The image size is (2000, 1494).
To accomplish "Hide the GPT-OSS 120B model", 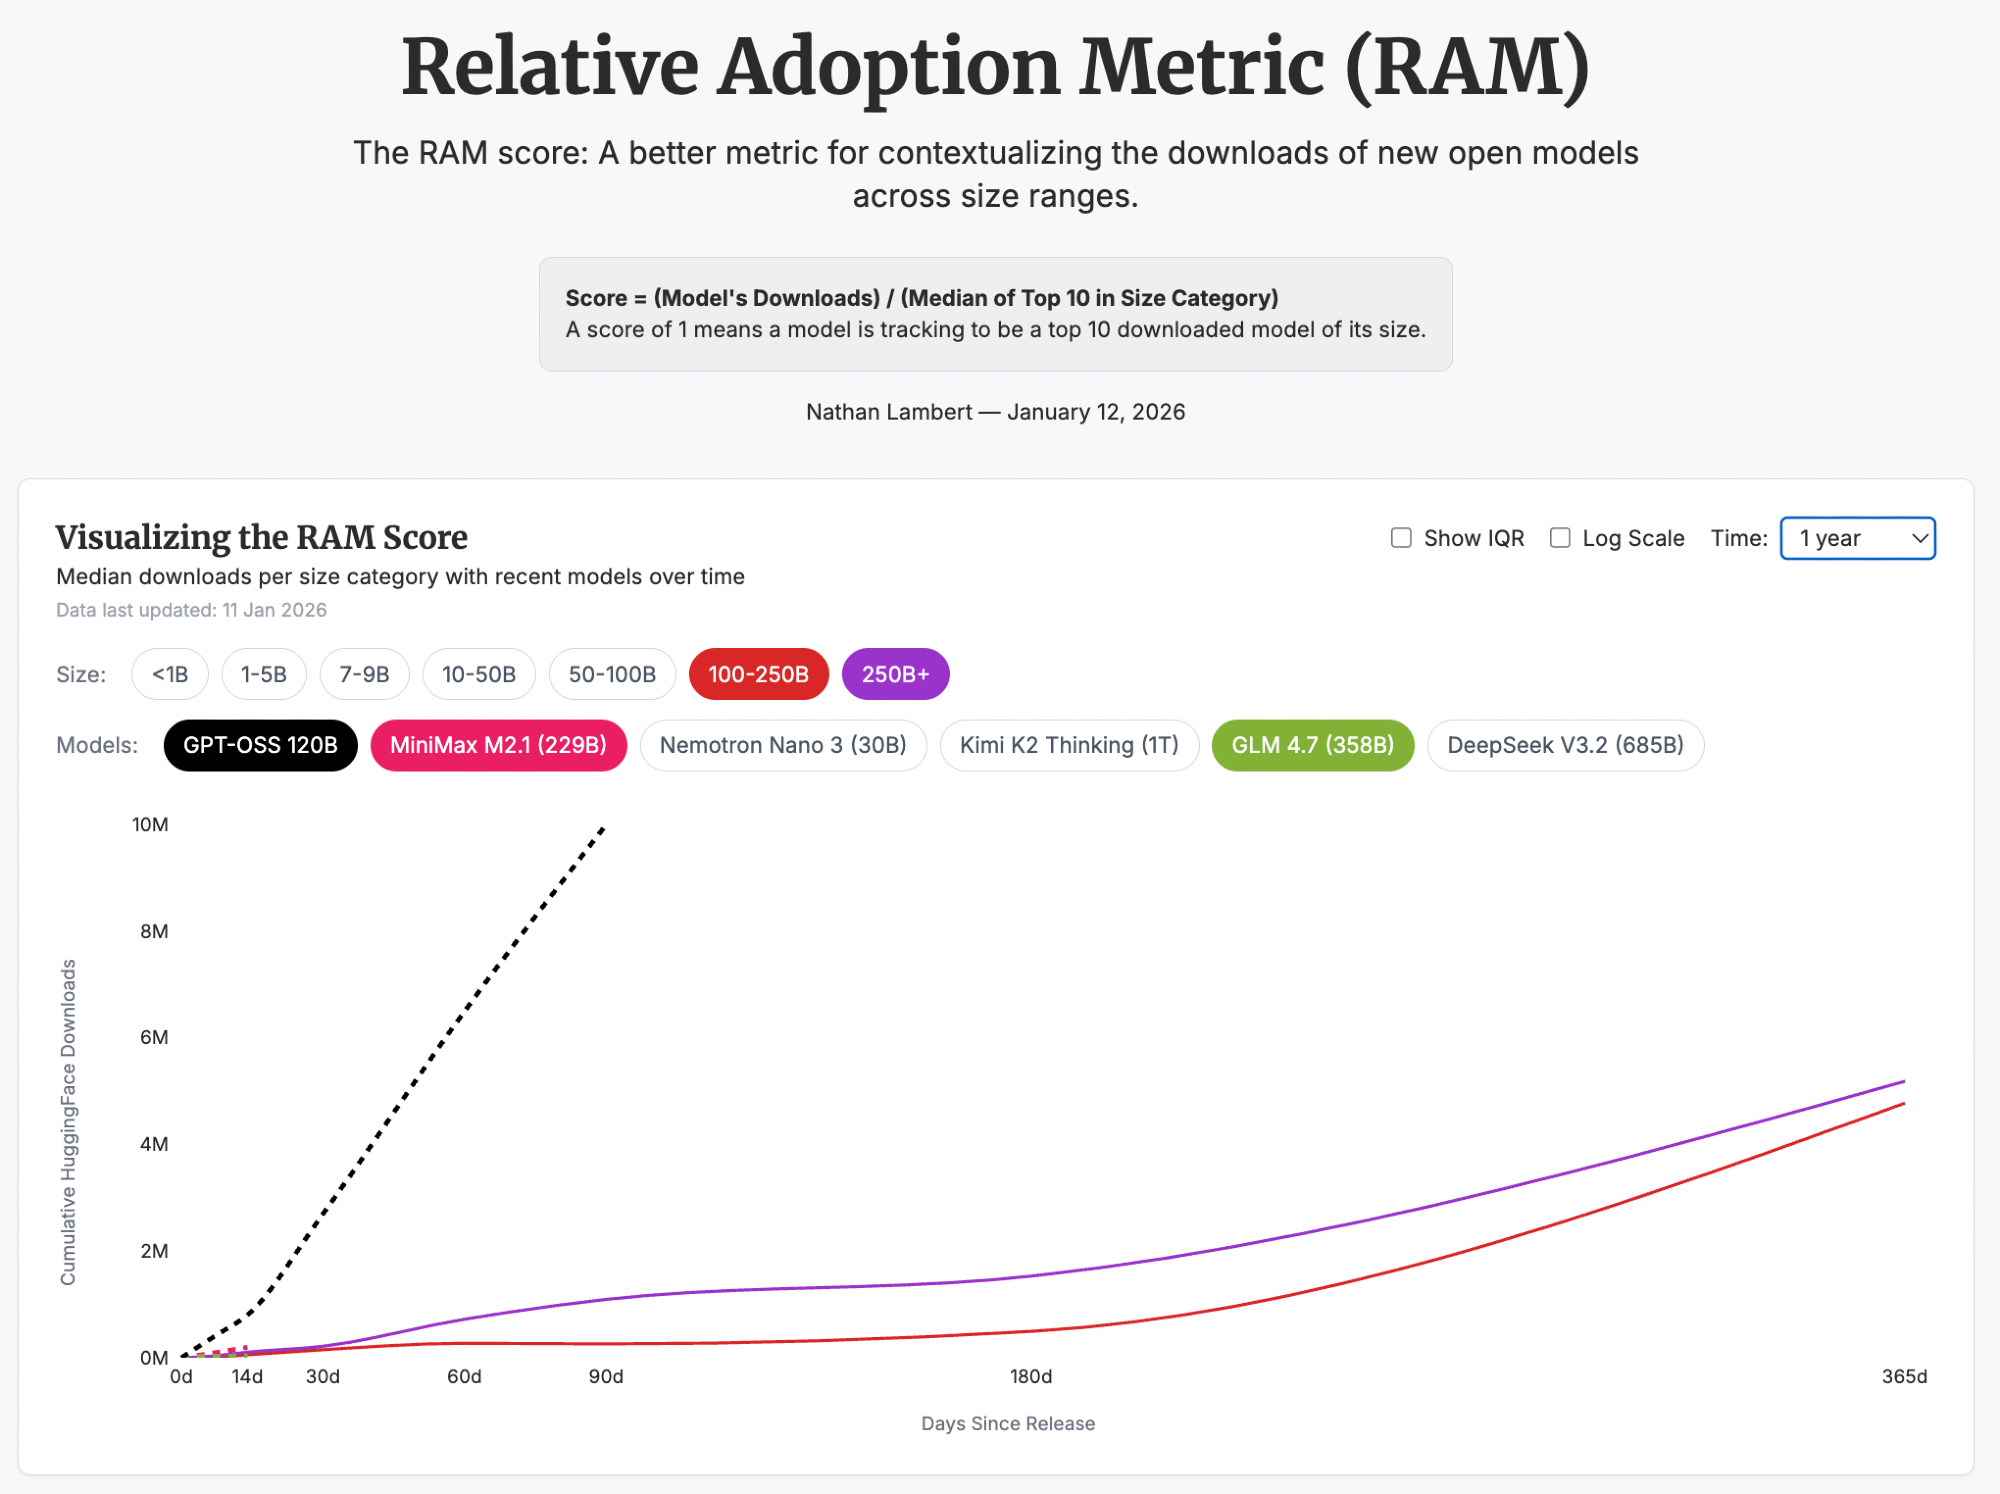I will click(260, 745).
